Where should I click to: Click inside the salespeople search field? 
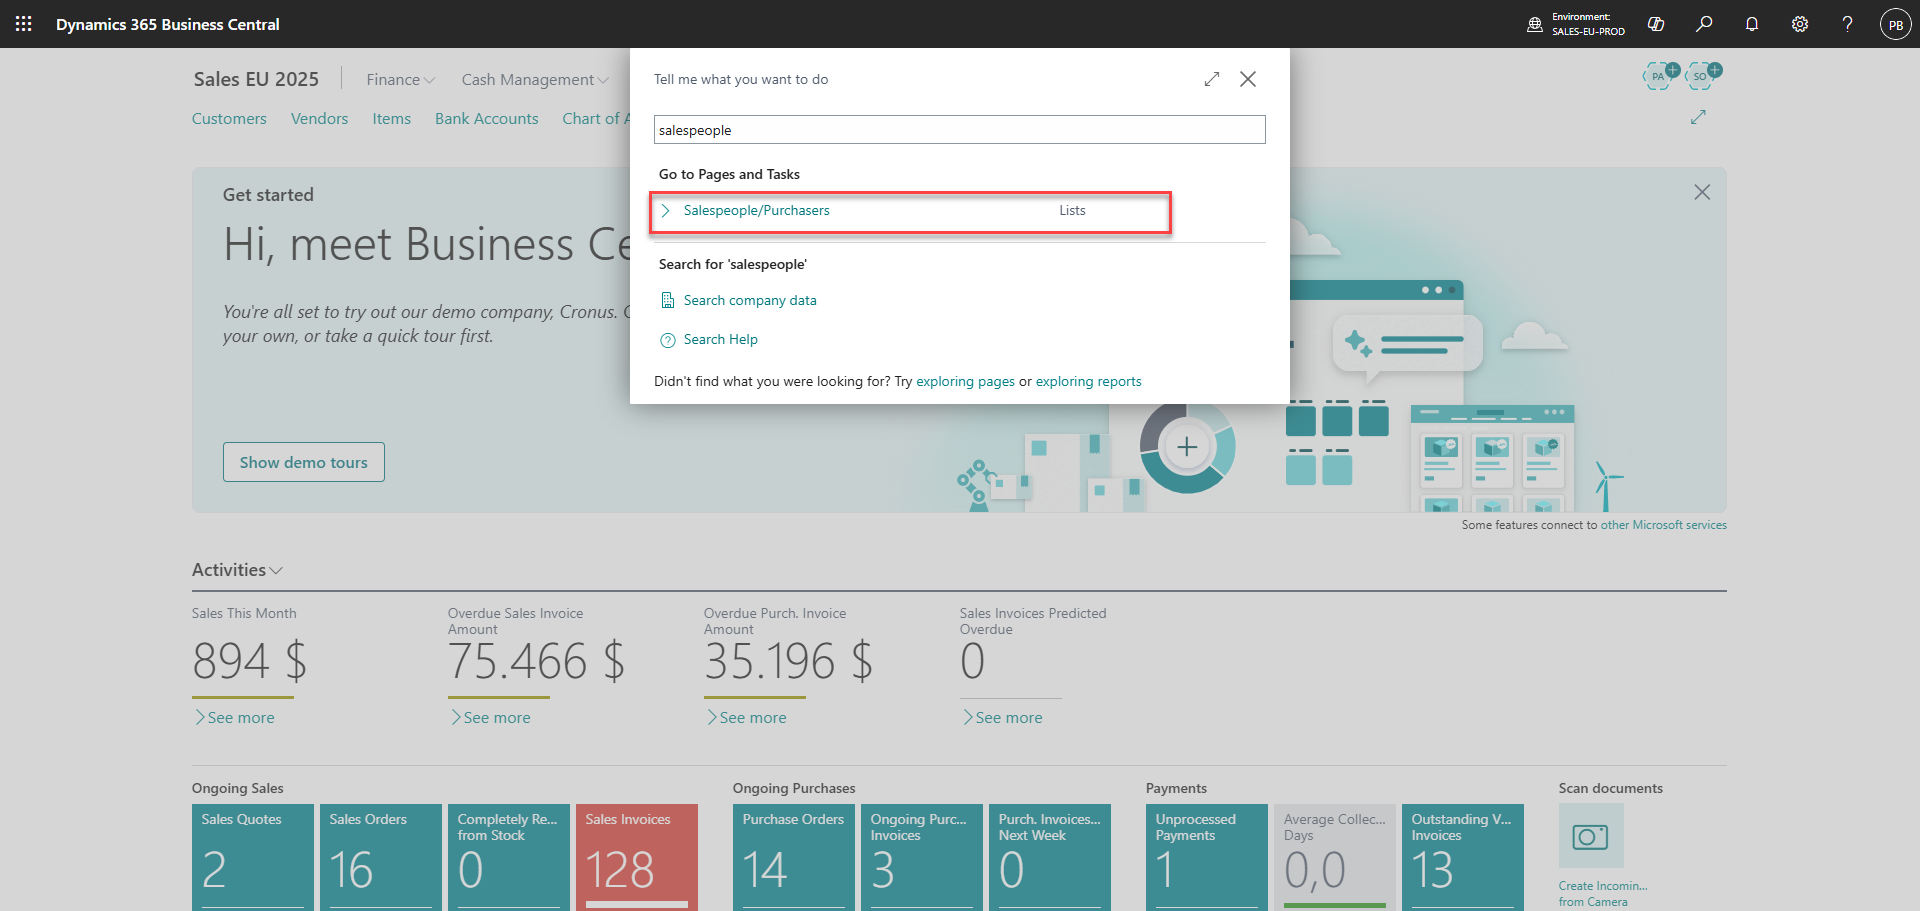pos(959,130)
